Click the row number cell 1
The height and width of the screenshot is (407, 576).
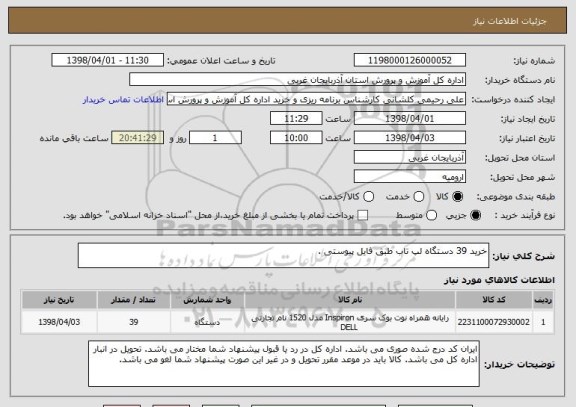(543, 322)
